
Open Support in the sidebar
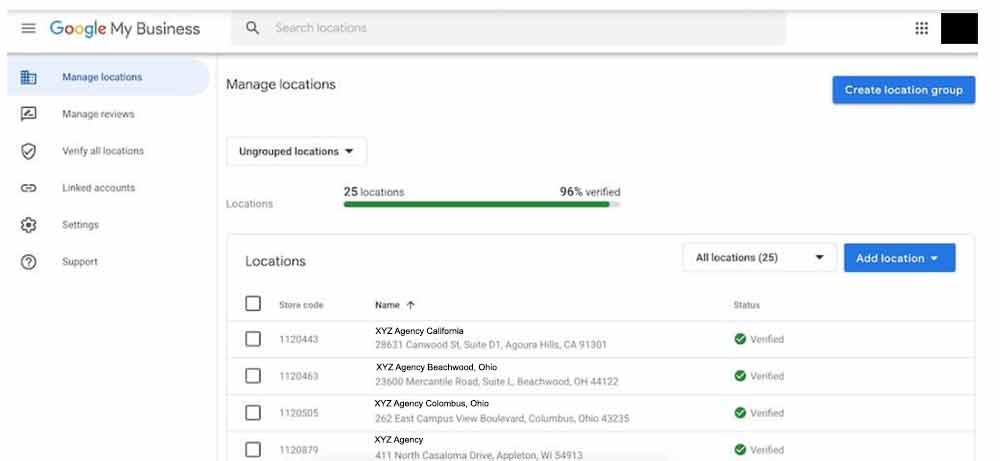tap(80, 262)
